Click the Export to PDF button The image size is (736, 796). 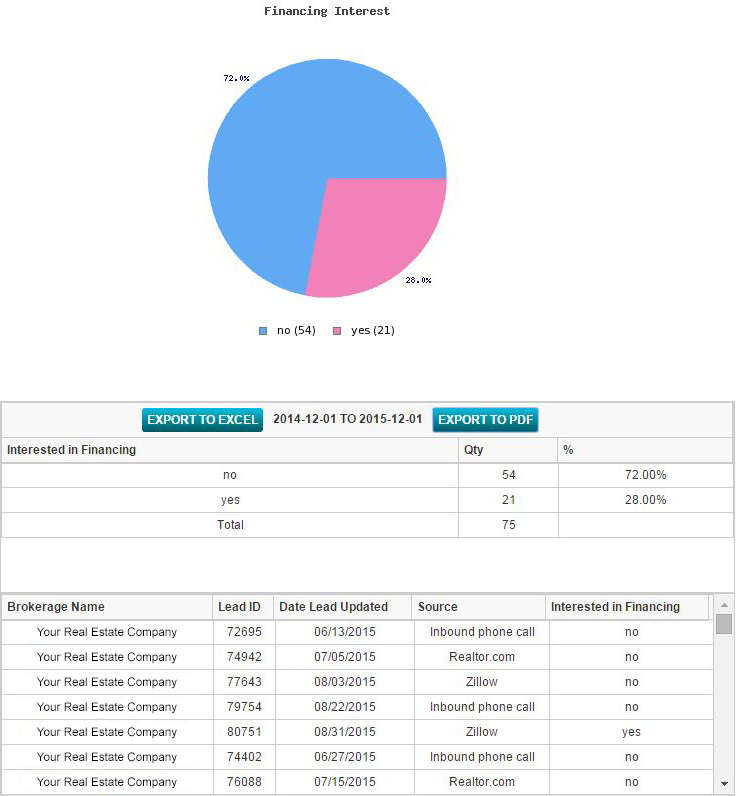point(485,420)
